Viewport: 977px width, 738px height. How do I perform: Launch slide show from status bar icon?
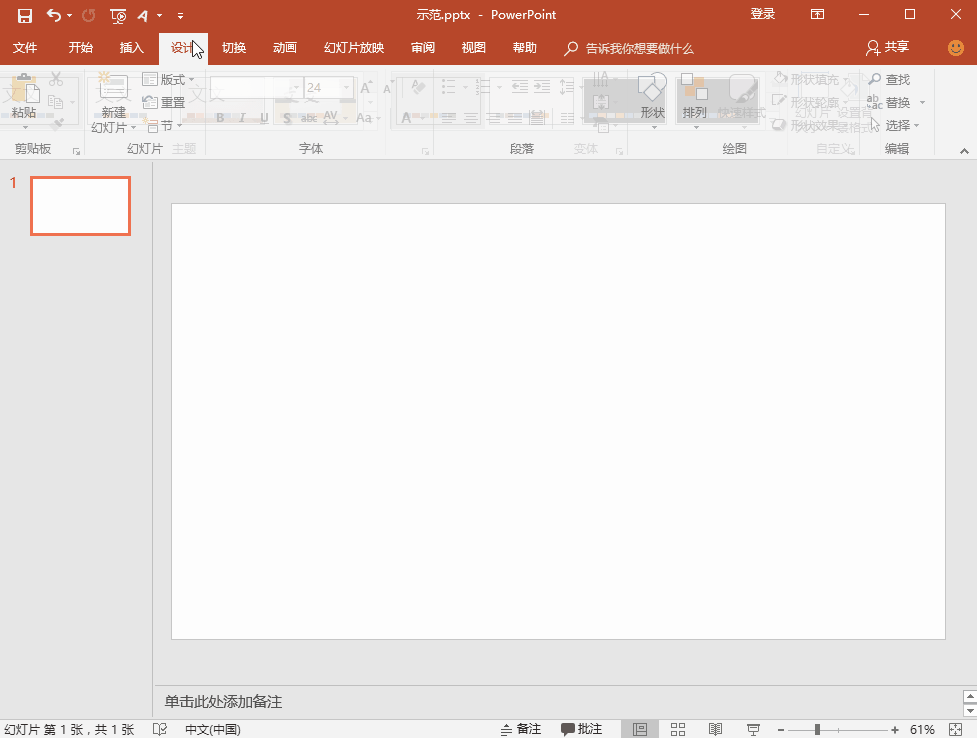(x=753, y=729)
